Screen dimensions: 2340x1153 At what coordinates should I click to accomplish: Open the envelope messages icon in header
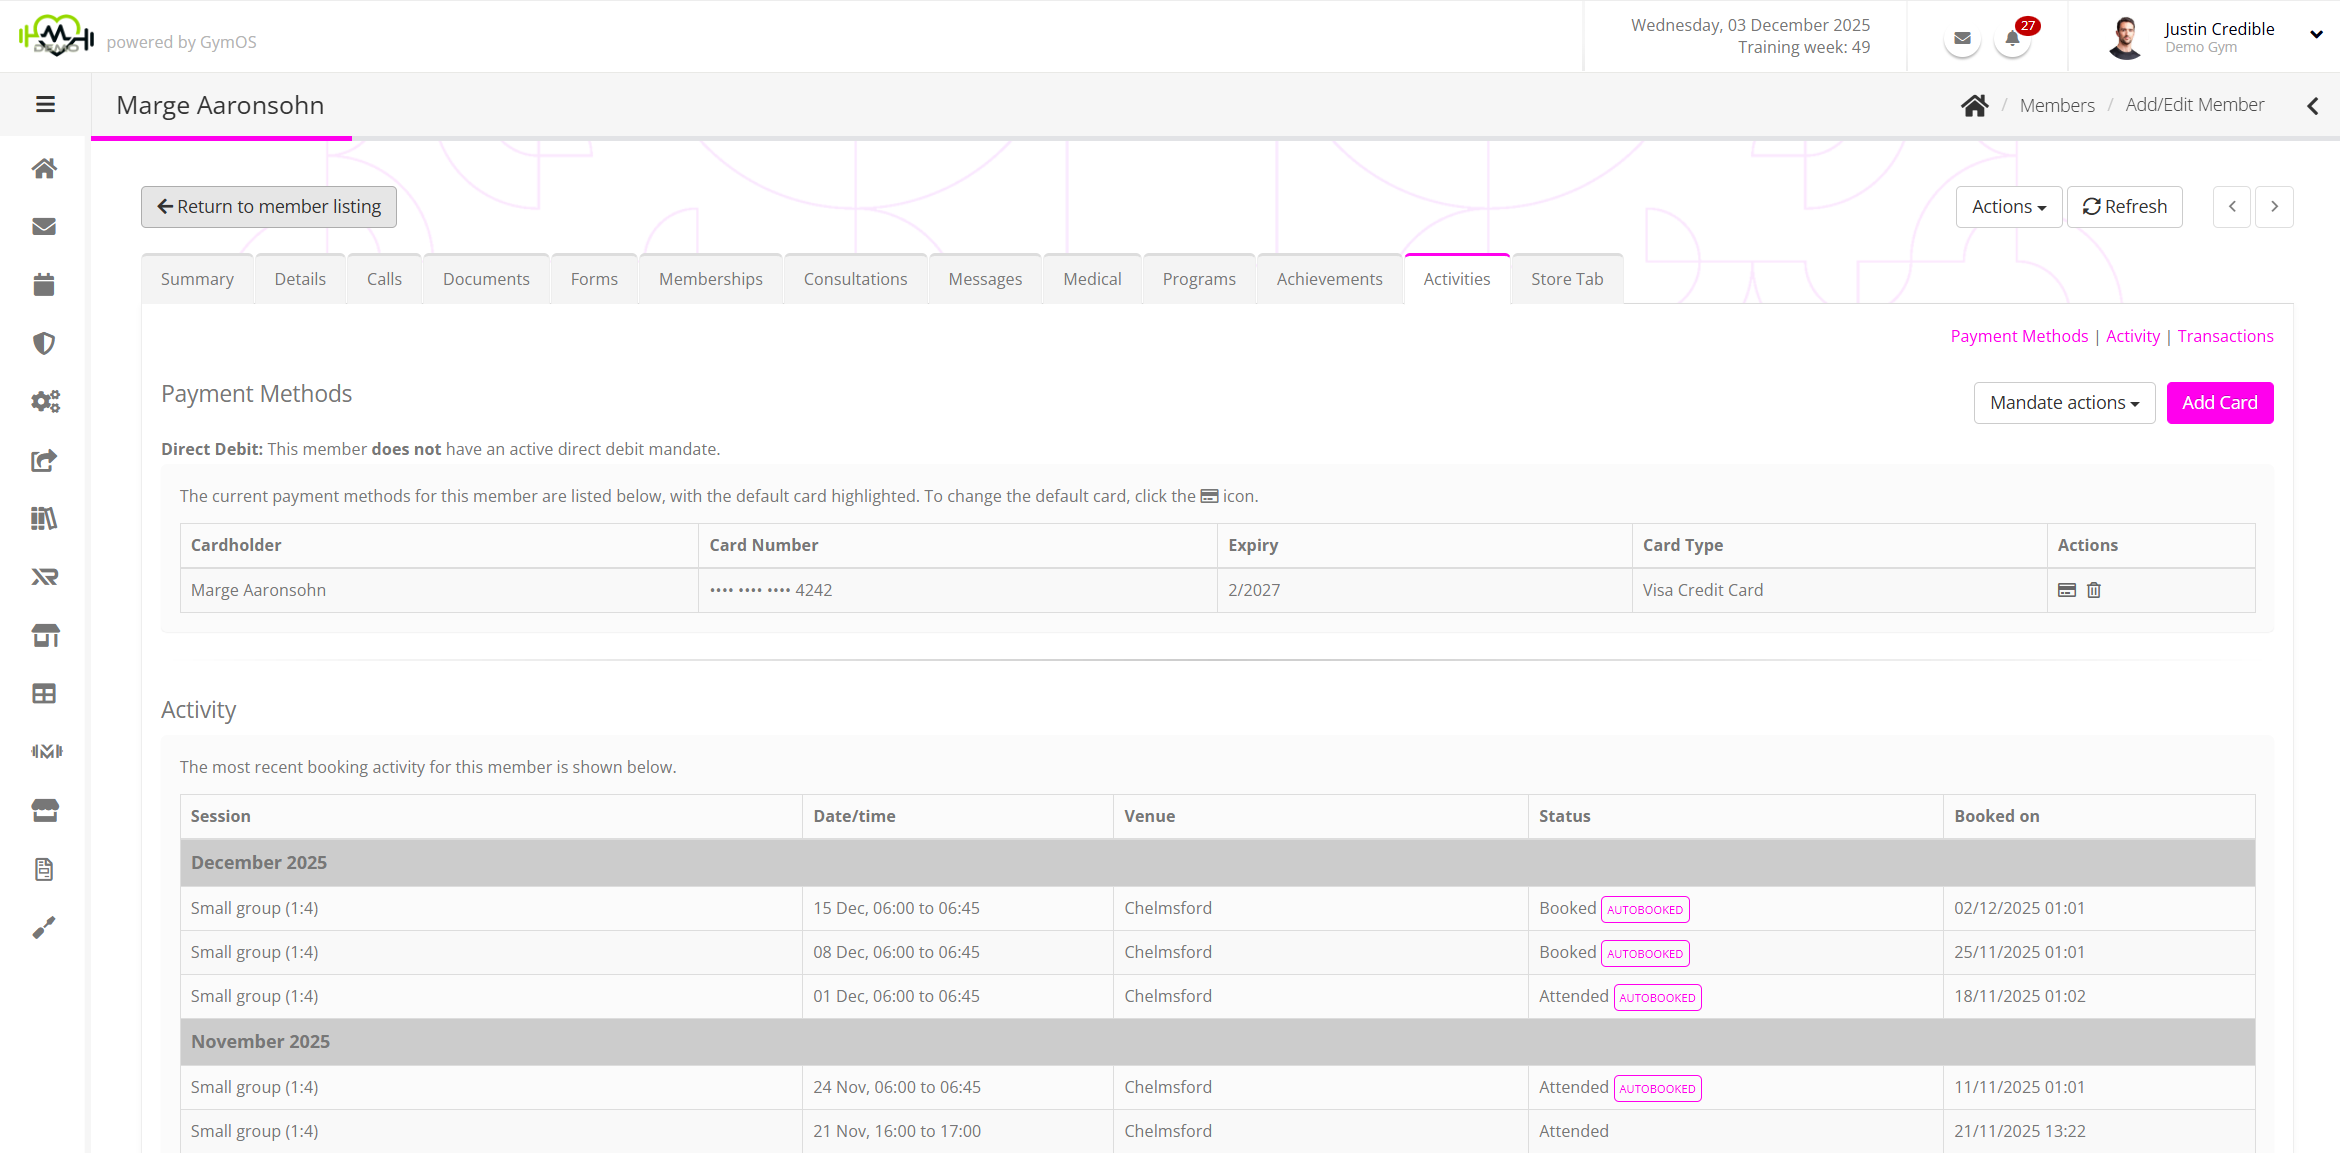(1962, 40)
